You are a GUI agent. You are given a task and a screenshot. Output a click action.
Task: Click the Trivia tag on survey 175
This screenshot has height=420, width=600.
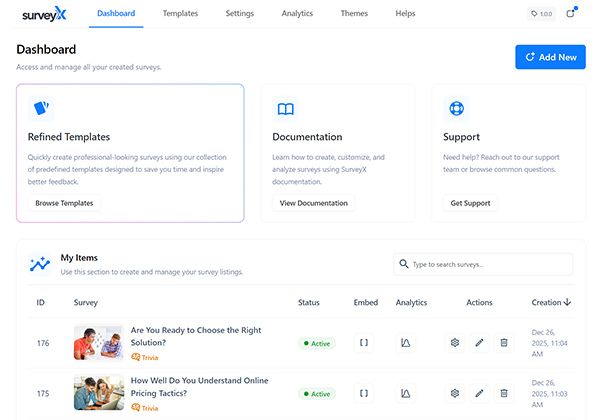145,408
